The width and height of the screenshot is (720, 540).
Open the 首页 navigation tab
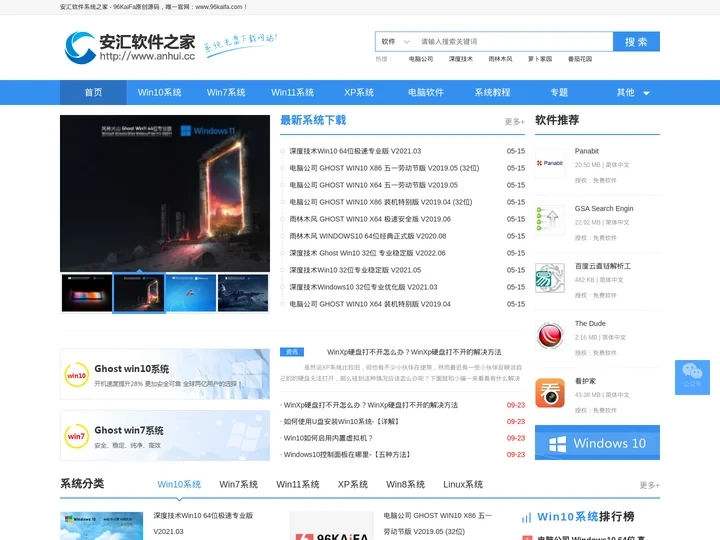(93, 92)
